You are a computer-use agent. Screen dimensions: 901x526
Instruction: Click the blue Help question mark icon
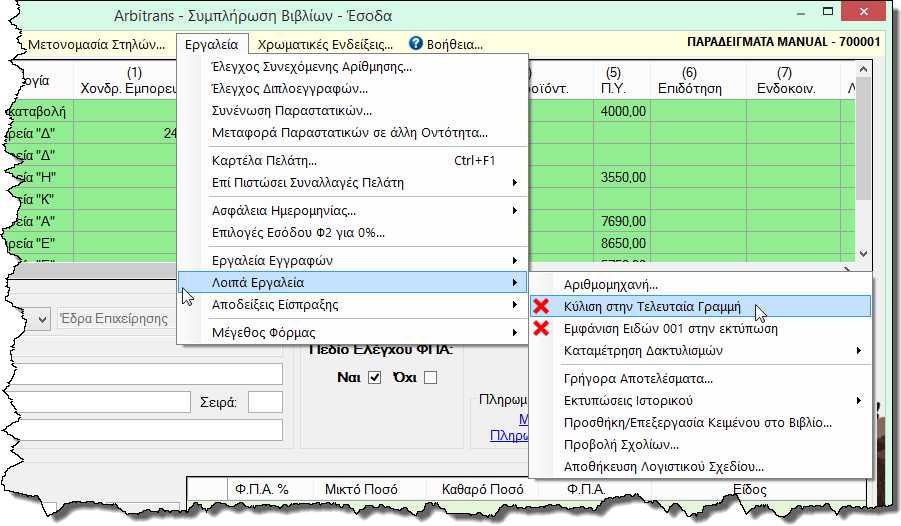[x=416, y=44]
